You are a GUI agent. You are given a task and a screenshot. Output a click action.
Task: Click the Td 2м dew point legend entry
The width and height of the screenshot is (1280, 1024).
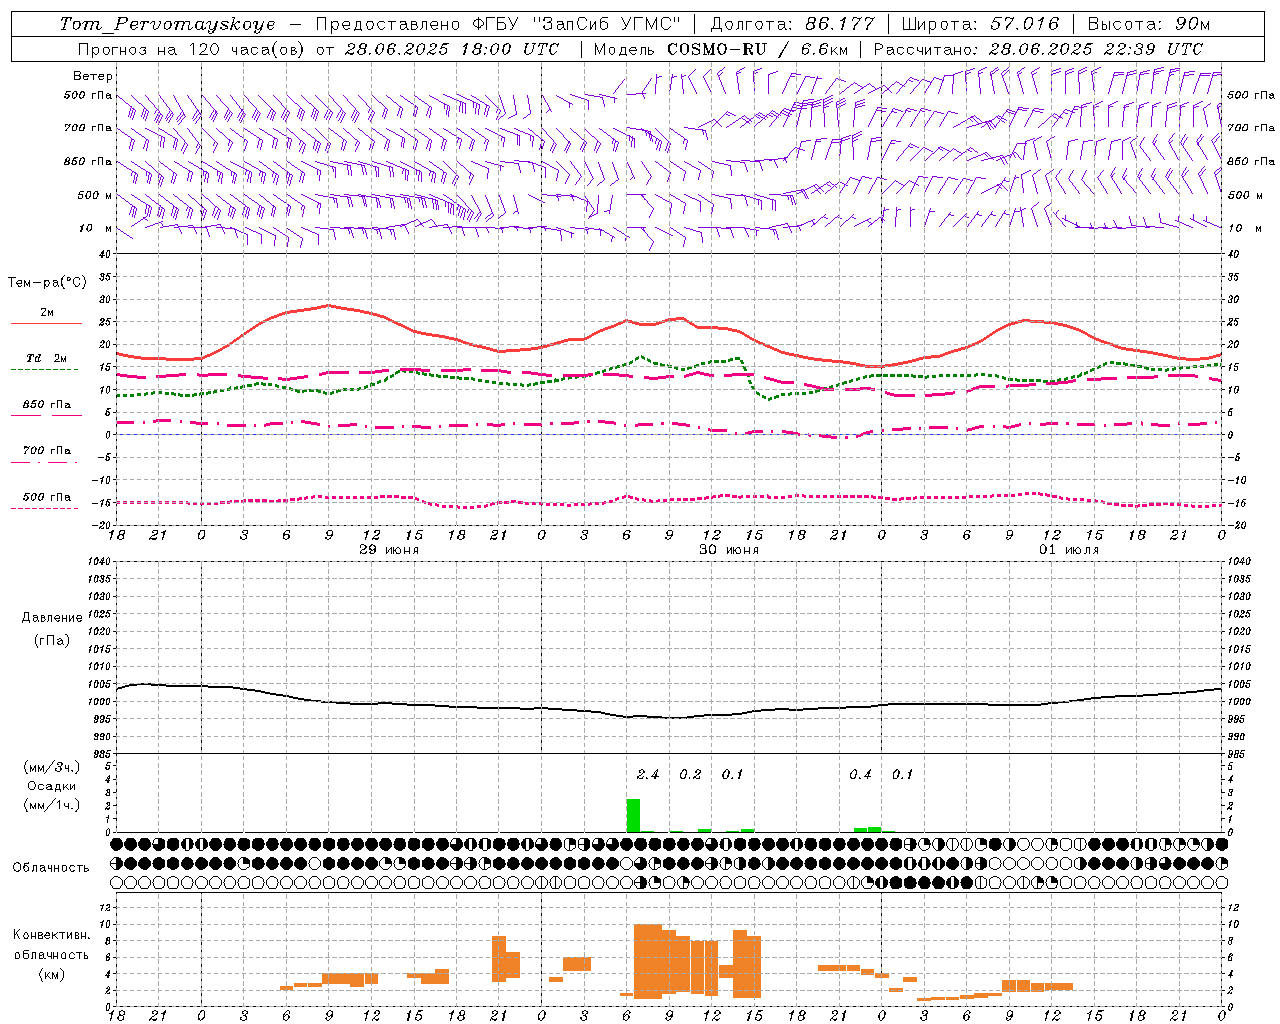coord(47,358)
